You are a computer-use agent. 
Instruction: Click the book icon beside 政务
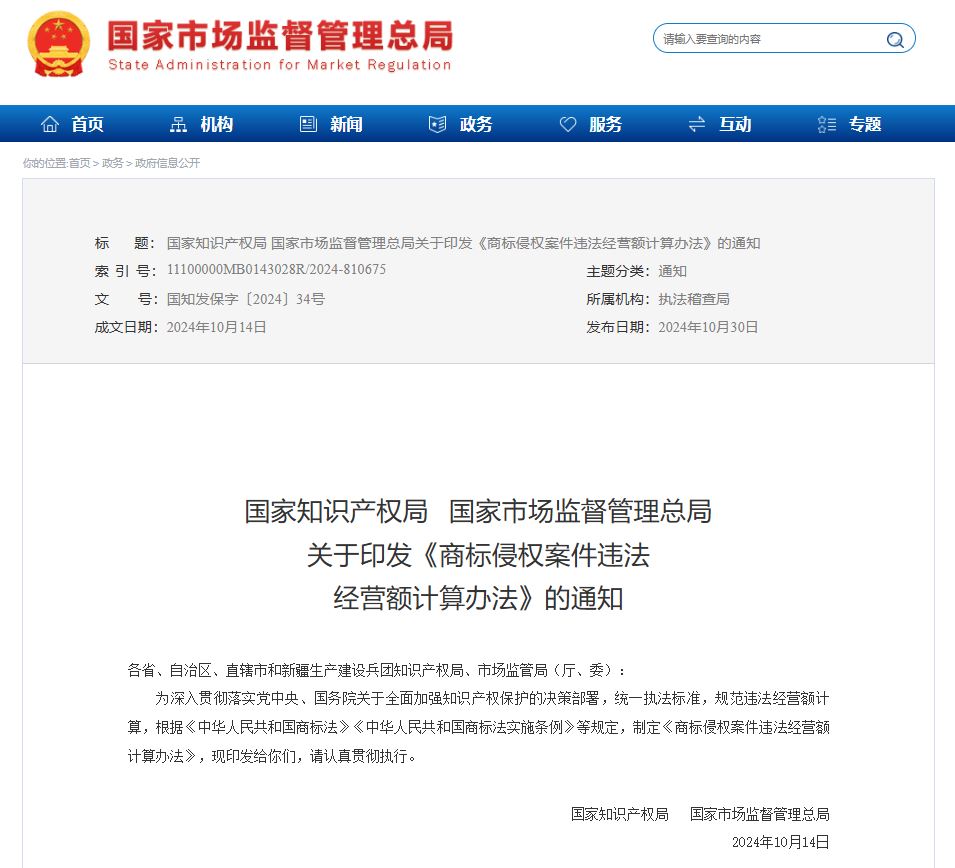click(x=437, y=124)
